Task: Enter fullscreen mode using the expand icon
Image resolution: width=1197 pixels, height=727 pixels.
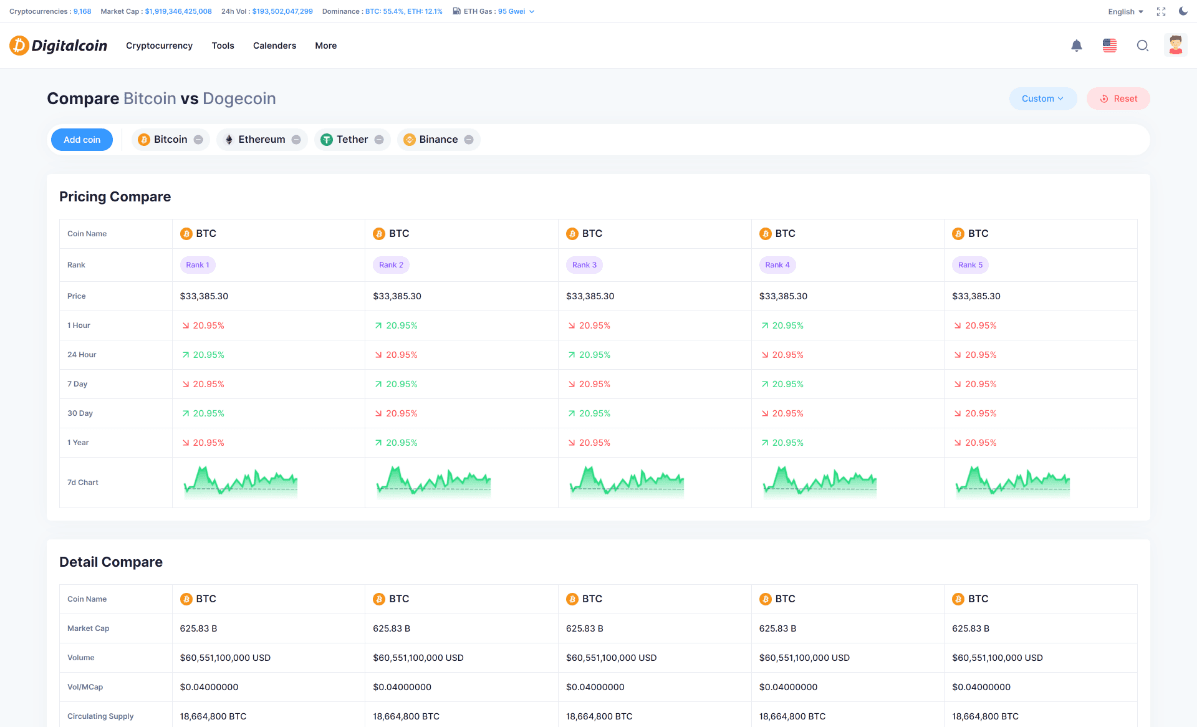Action: click(x=1161, y=11)
